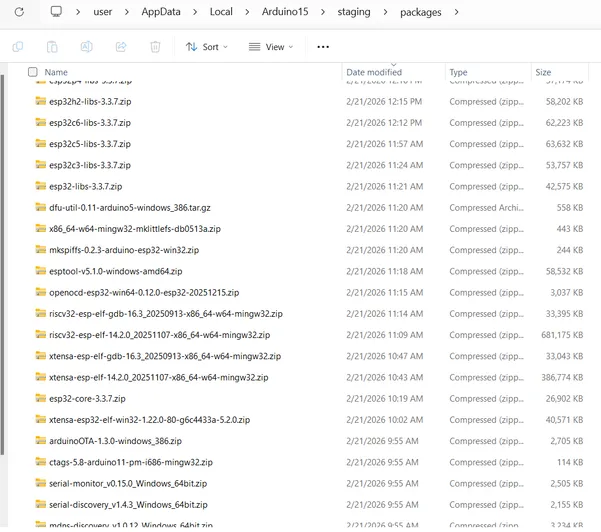Click size value 3,037 KB
Screen dimensions: 601x532
tap(567, 292)
